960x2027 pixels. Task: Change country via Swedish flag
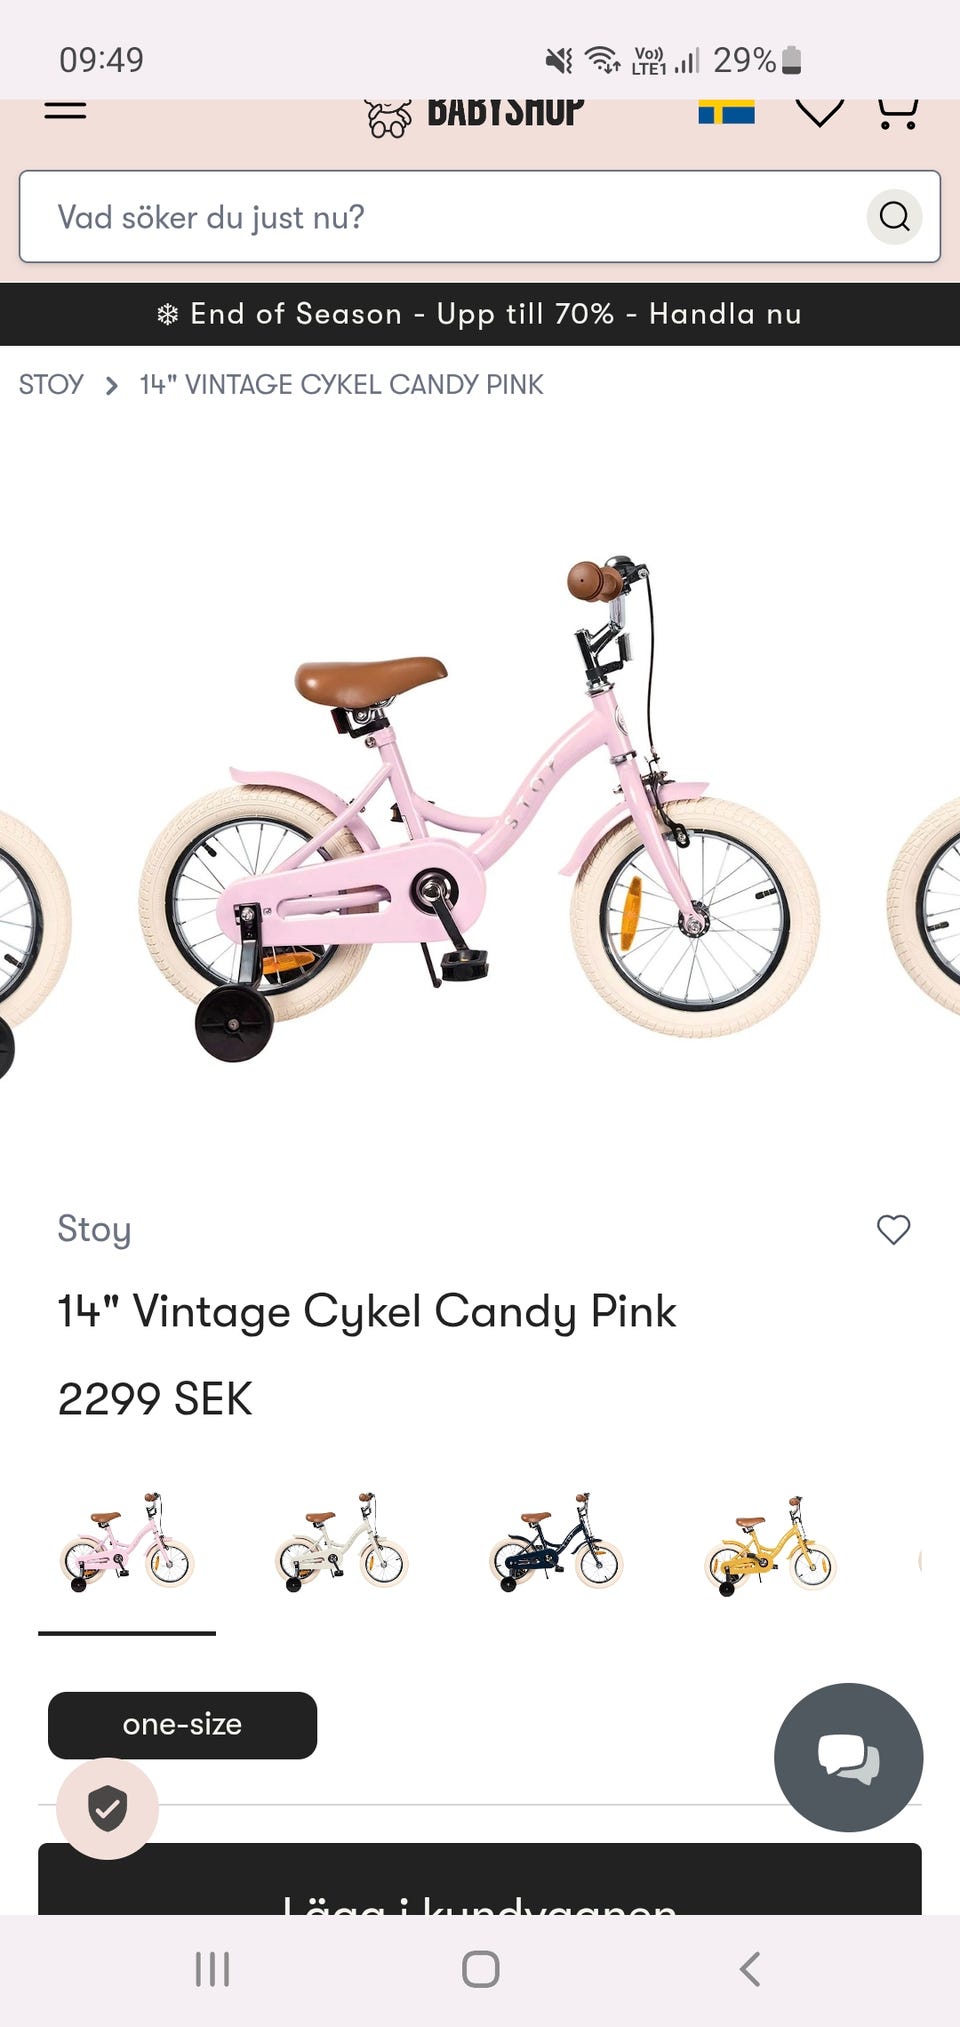(726, 111)
